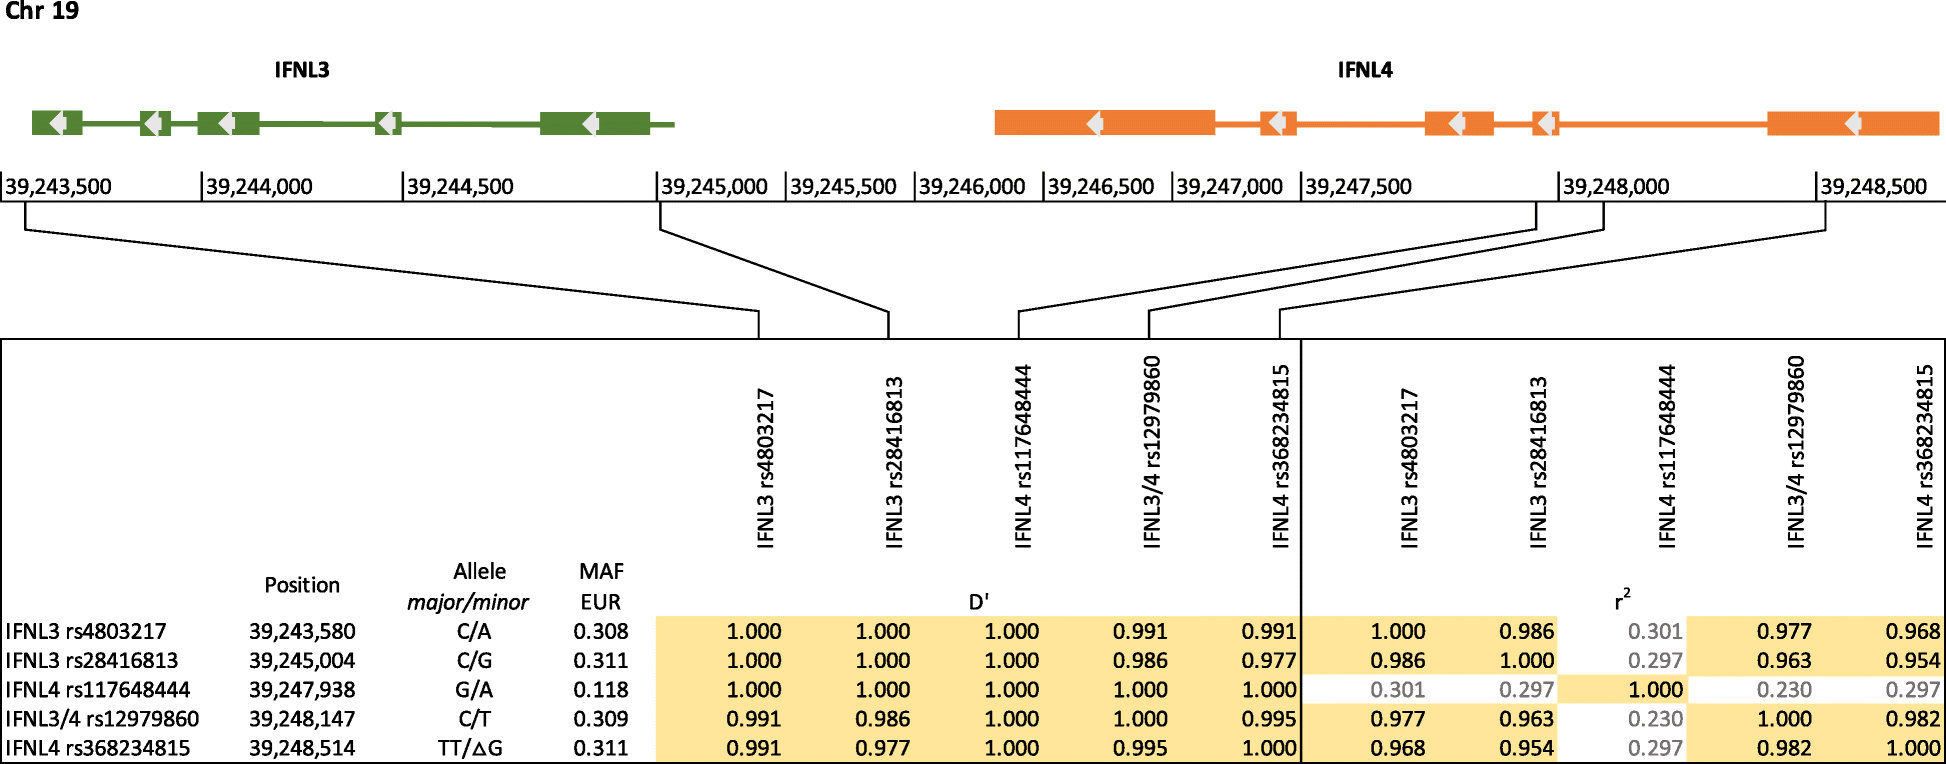Click rotated r² column header IFNL4 rs368234815
1946x764 pixels.
pos(1925,456)
